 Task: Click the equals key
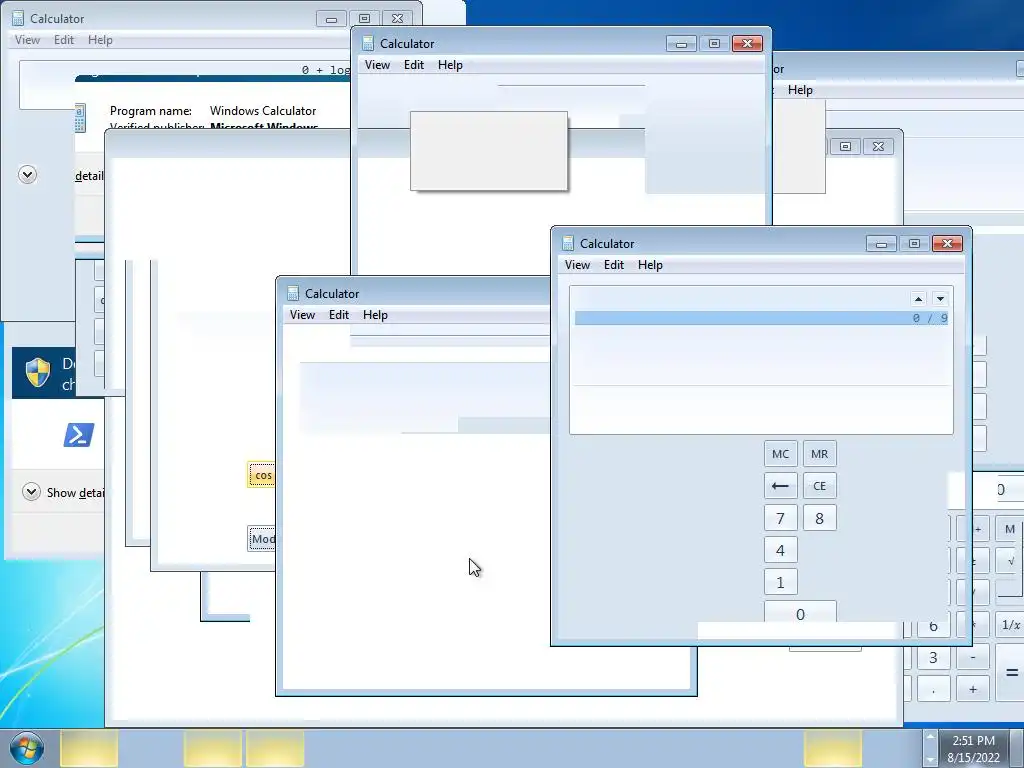click(x=1010, y=673)
